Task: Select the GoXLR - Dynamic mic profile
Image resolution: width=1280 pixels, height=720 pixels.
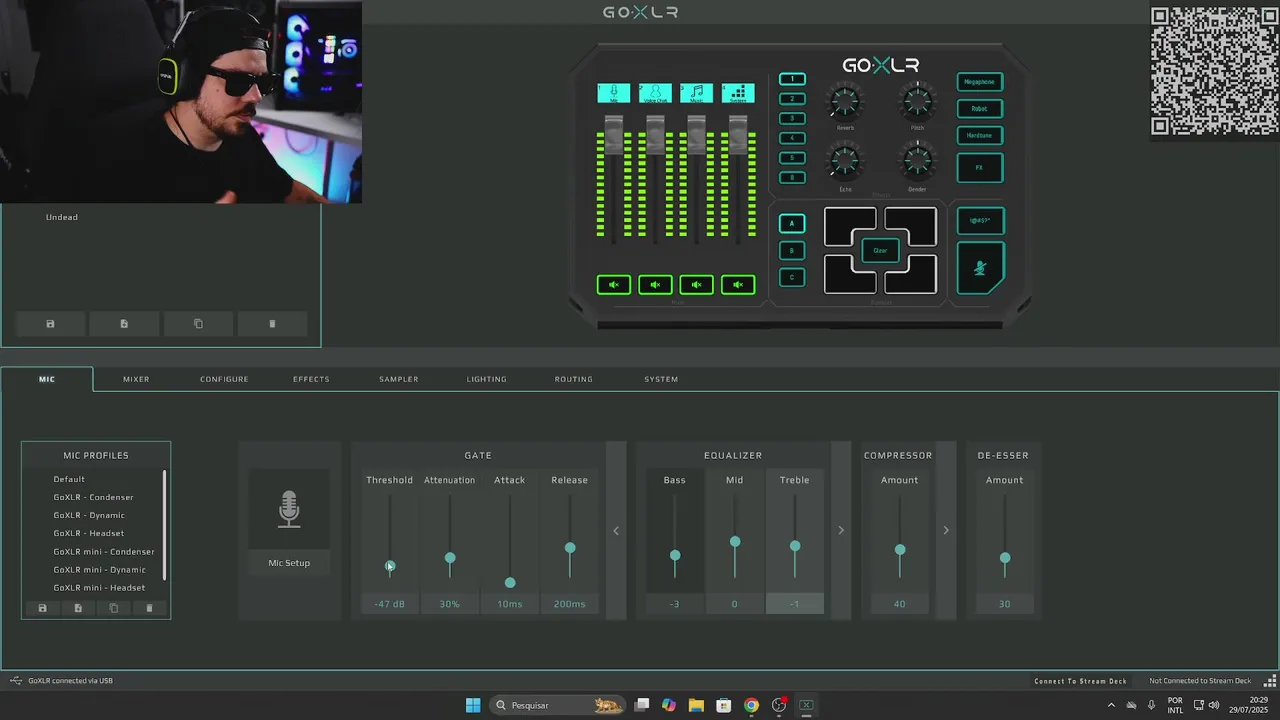Action: (89, 515)
